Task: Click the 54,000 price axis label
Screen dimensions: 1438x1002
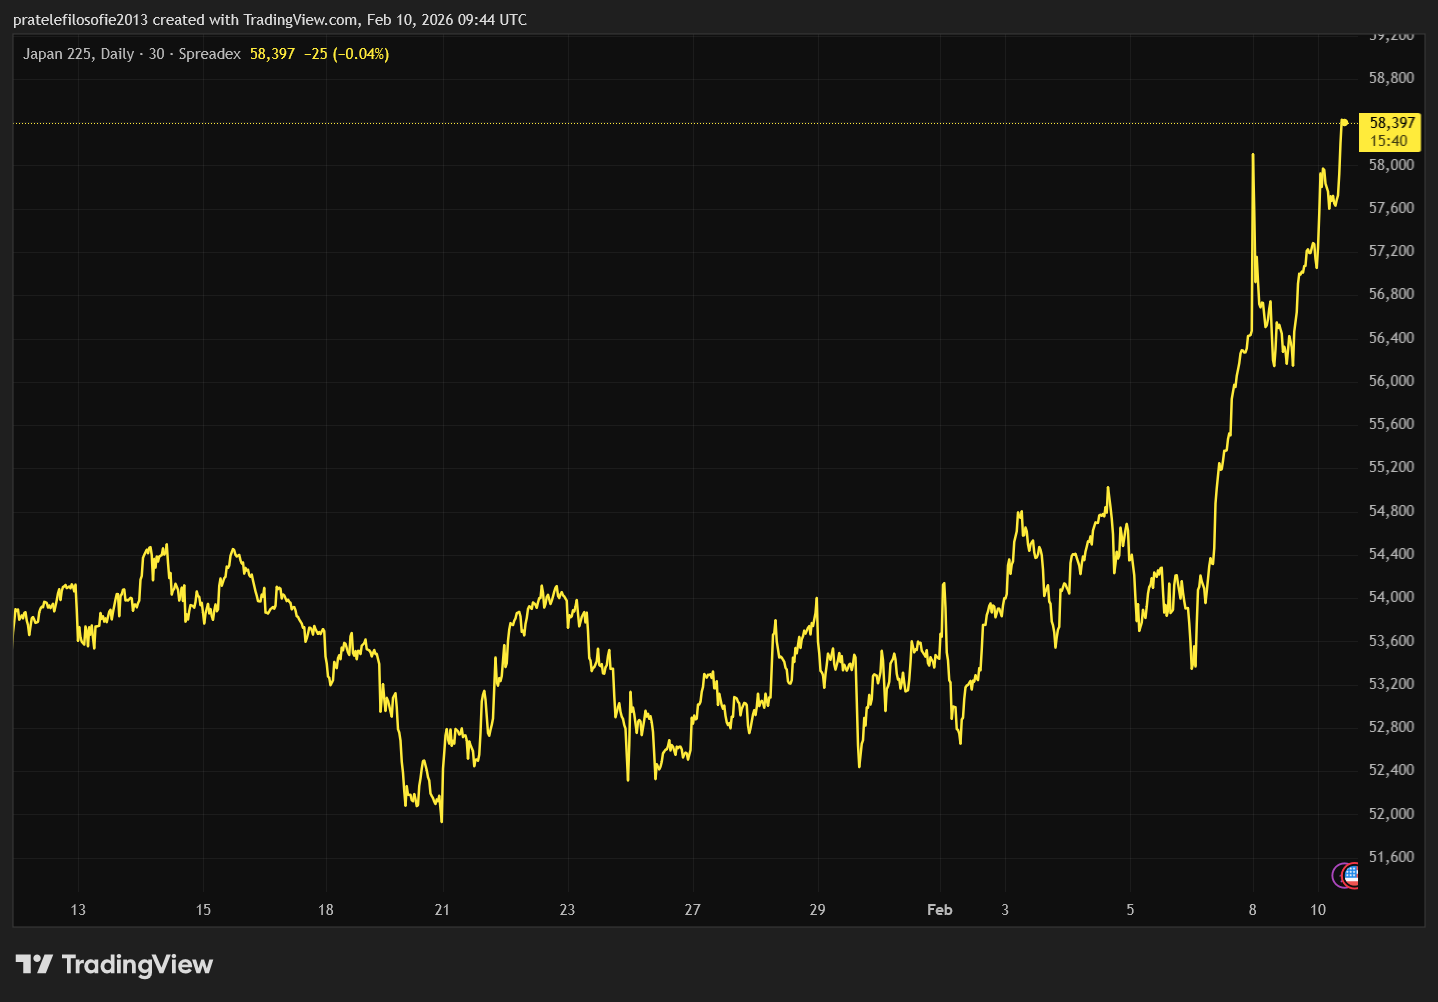Action: tap(1391, 597)
